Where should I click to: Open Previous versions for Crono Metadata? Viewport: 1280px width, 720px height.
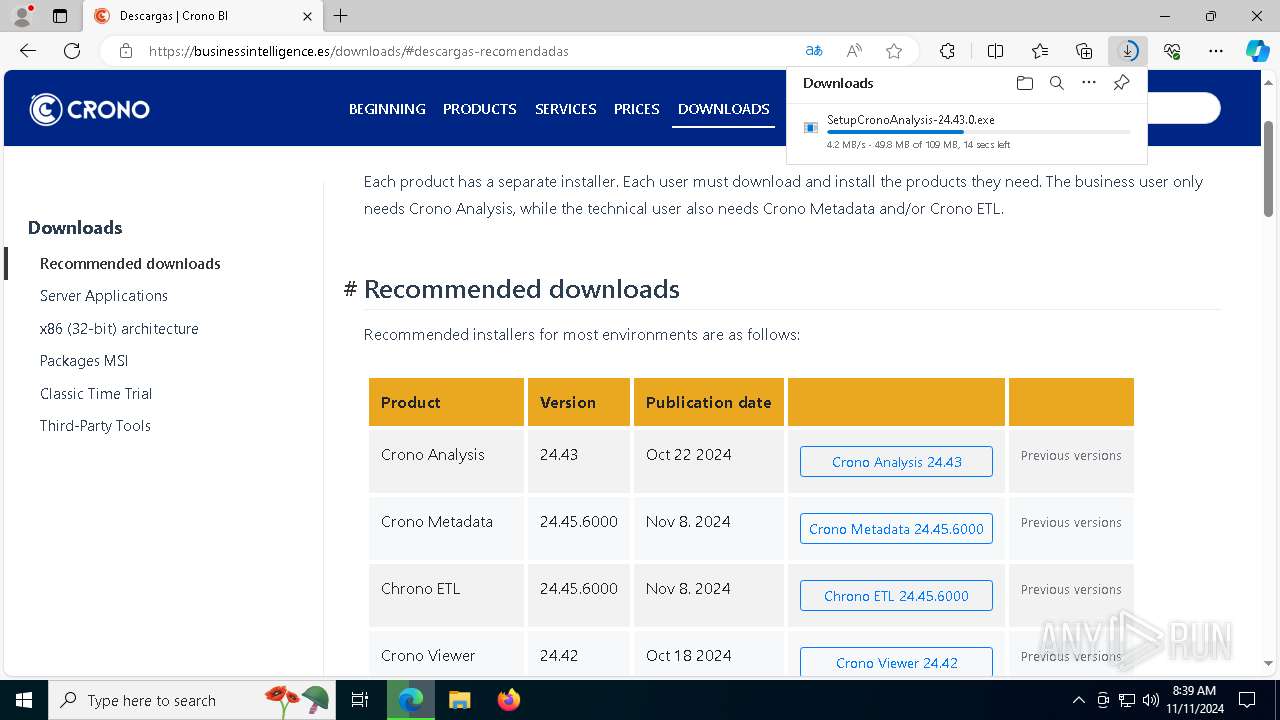pos(1071,523)
